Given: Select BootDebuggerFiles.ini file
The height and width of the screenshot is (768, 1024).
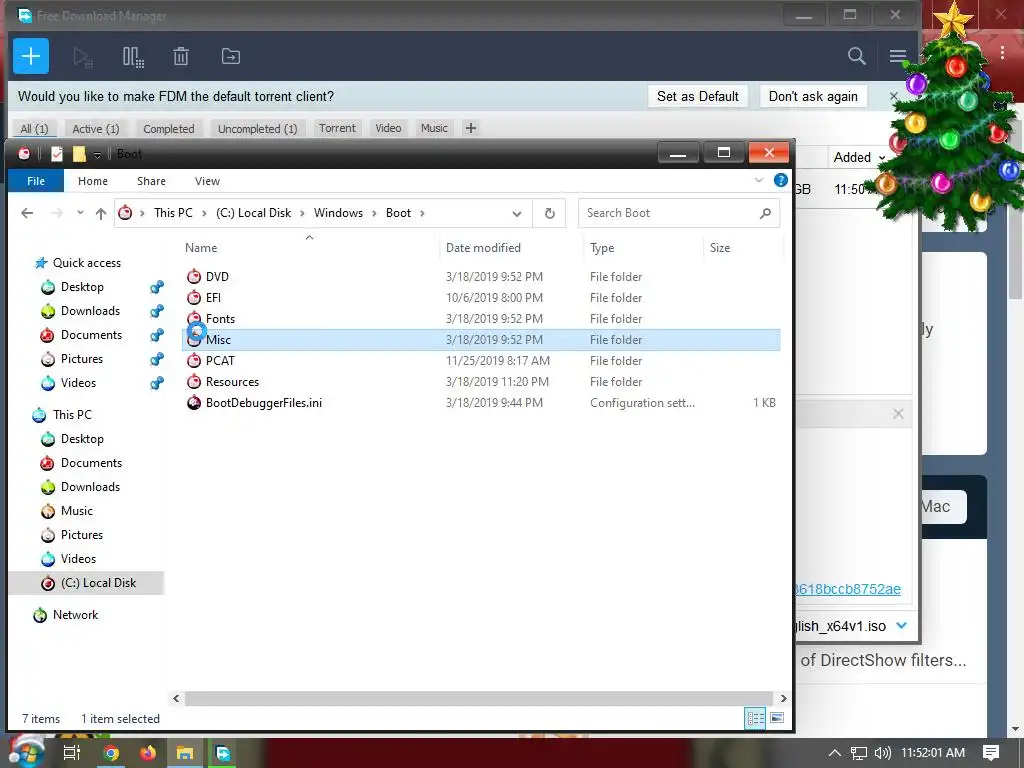Looking at the screenshot, I should 481,403.
